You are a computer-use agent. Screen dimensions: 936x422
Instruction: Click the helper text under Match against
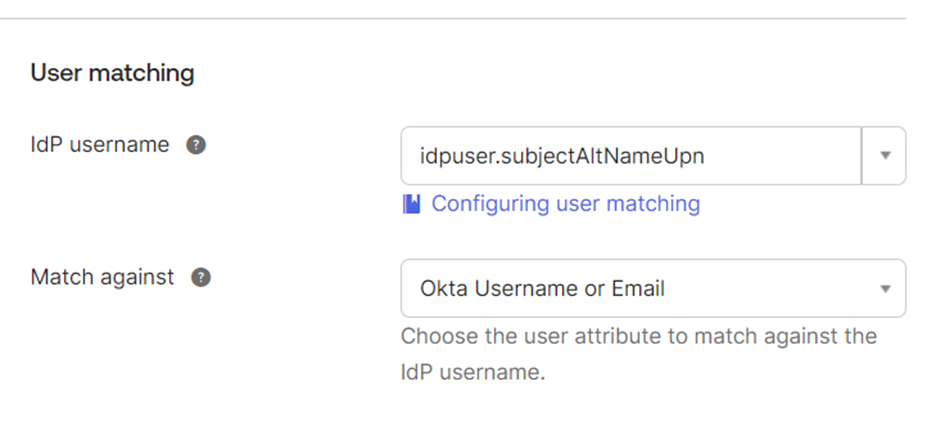[639, 354]
